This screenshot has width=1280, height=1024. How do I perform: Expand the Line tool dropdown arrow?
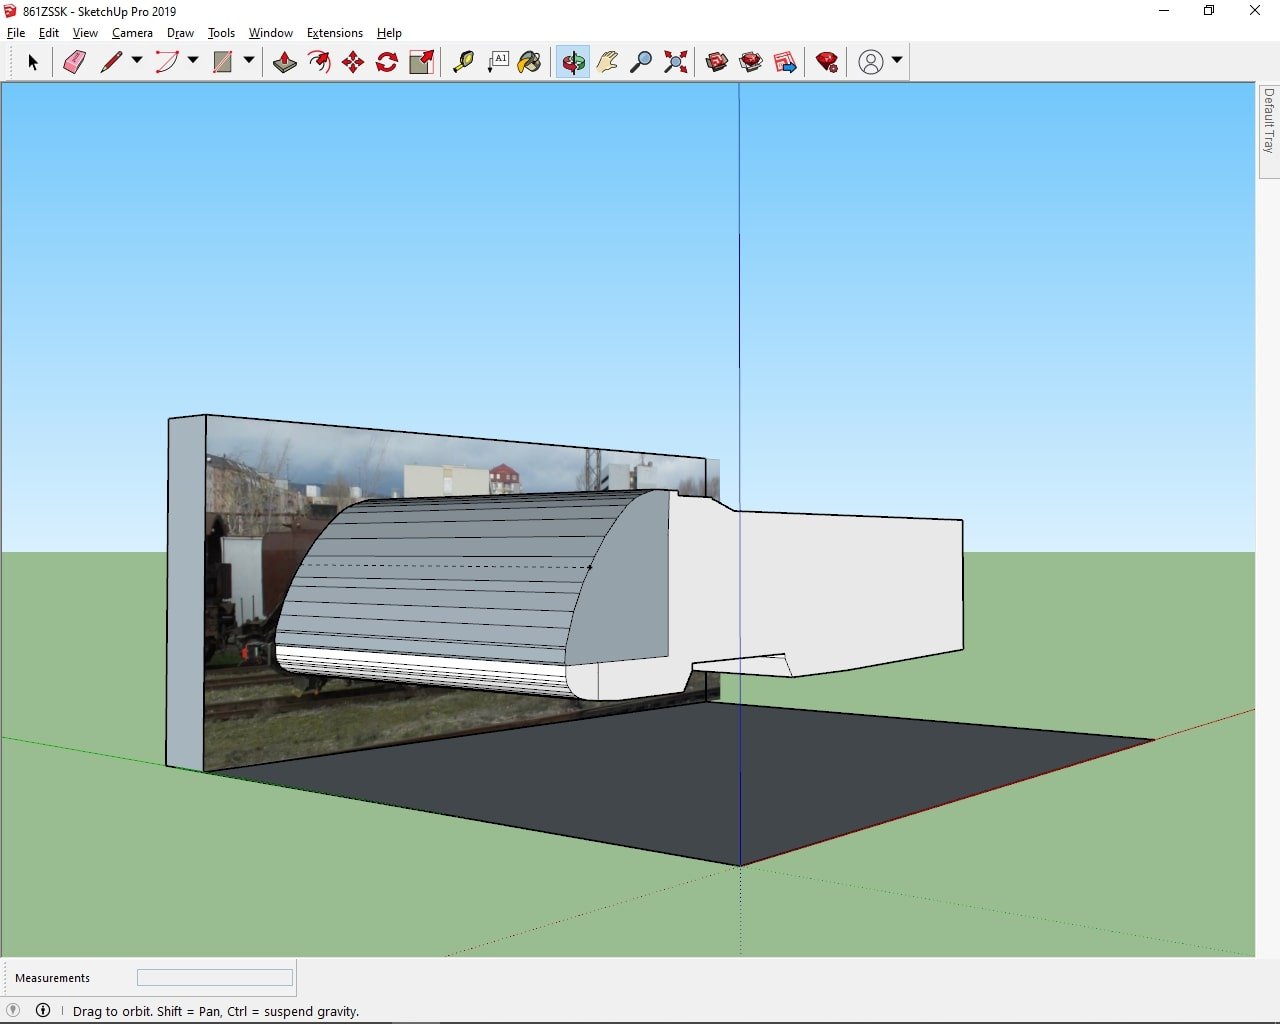(137, 61)
